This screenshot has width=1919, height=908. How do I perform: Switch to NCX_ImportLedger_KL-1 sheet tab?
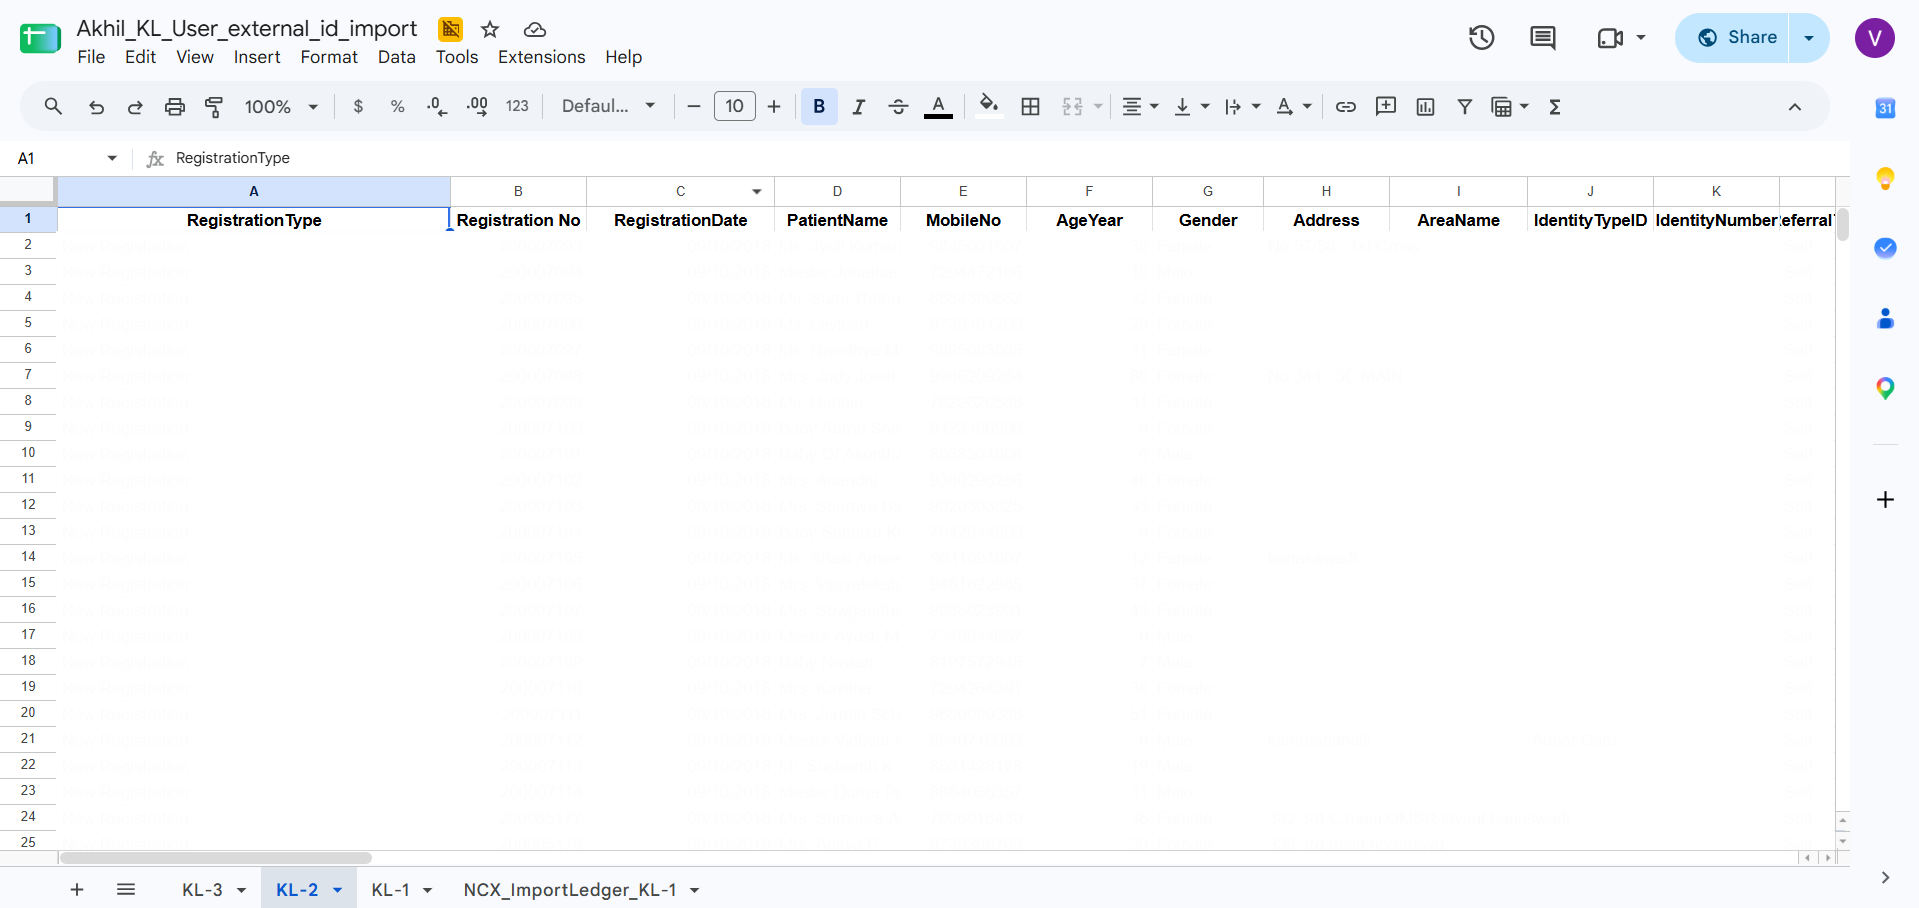(570, 889)
